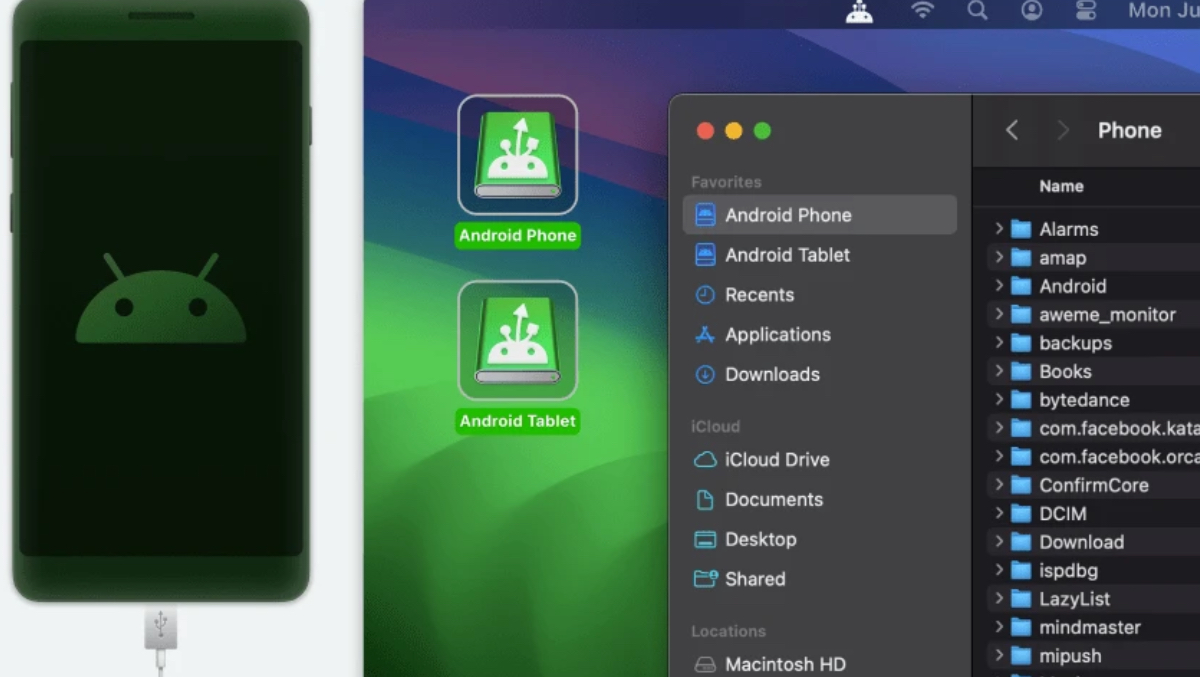Select Macintosh HD under Locations
This screenshot has width=1200, height=677.
coord(784,664)
